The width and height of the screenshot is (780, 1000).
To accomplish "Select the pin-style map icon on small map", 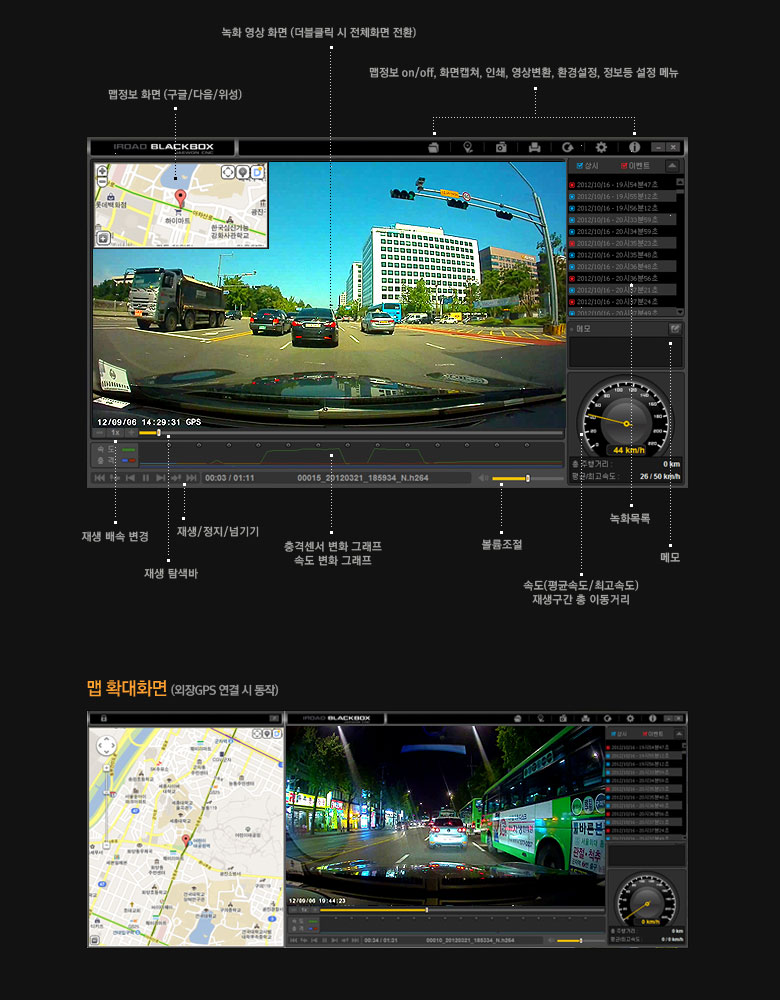I will 242,172.
